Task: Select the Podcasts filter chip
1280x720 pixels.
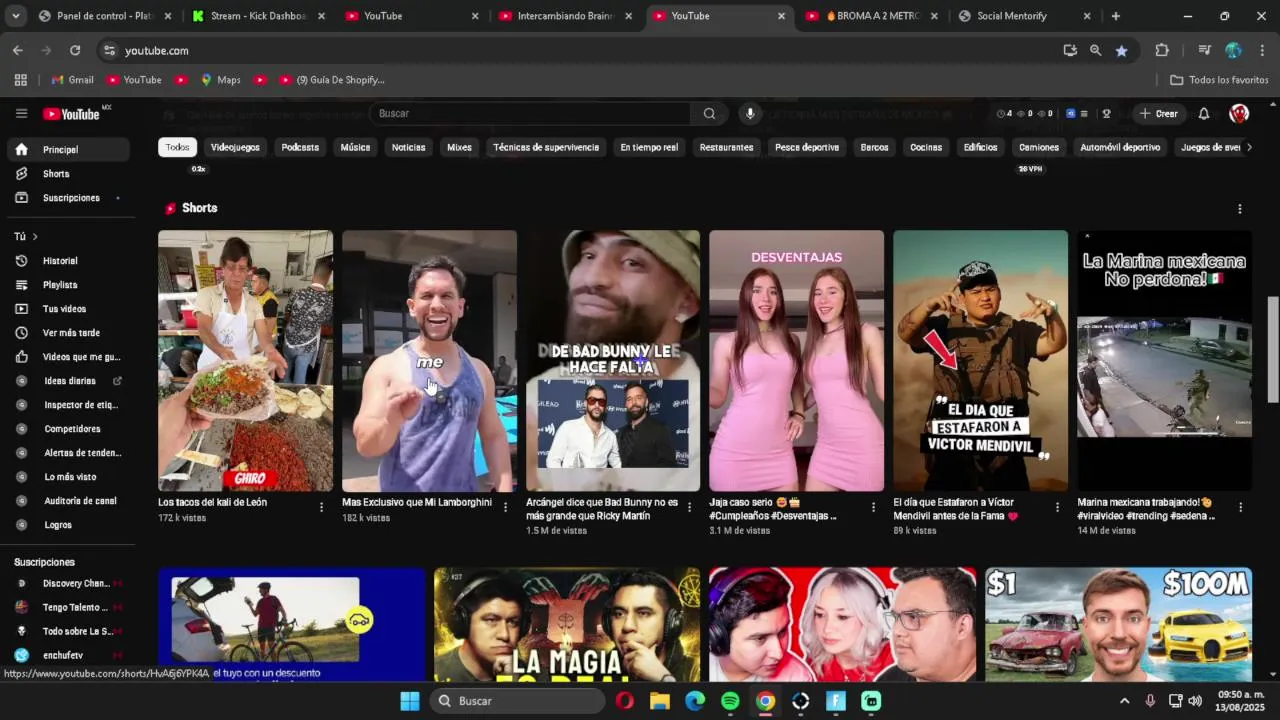Action: (x=300, y=147)
